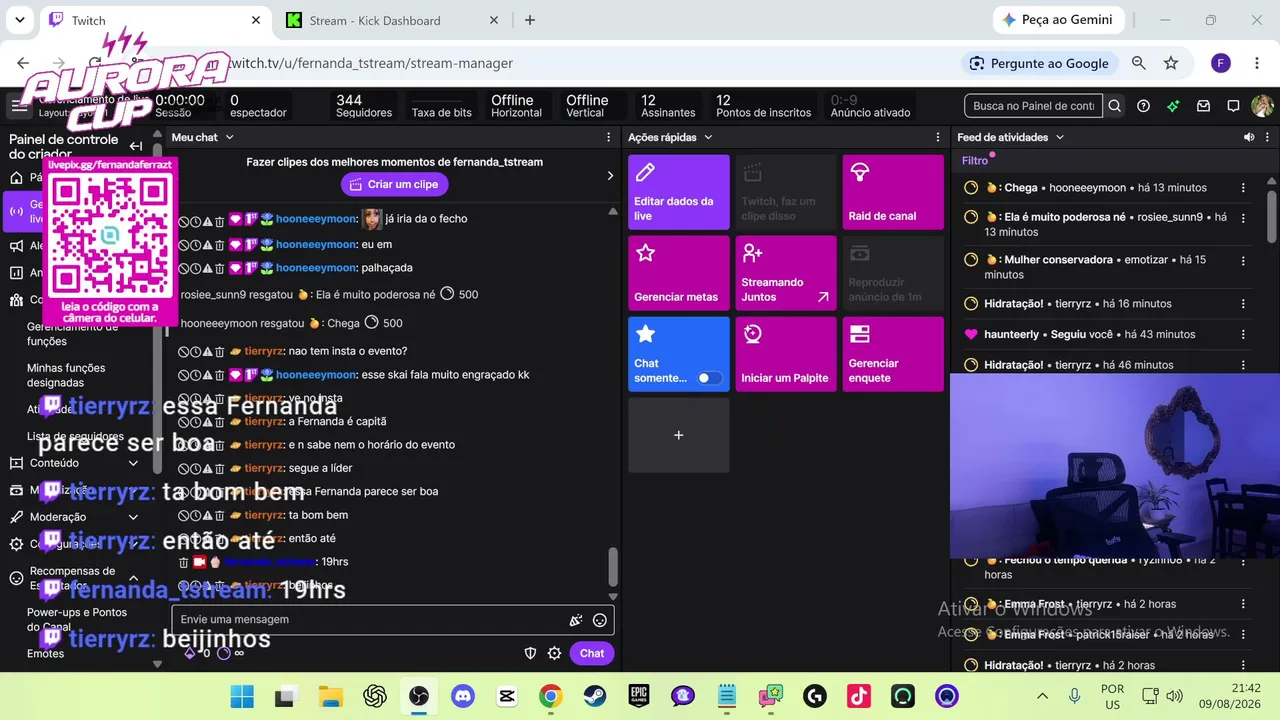
Task: Timeout icon on tierryrz 'segue a líder' message
Action: [x=196, y=468]
